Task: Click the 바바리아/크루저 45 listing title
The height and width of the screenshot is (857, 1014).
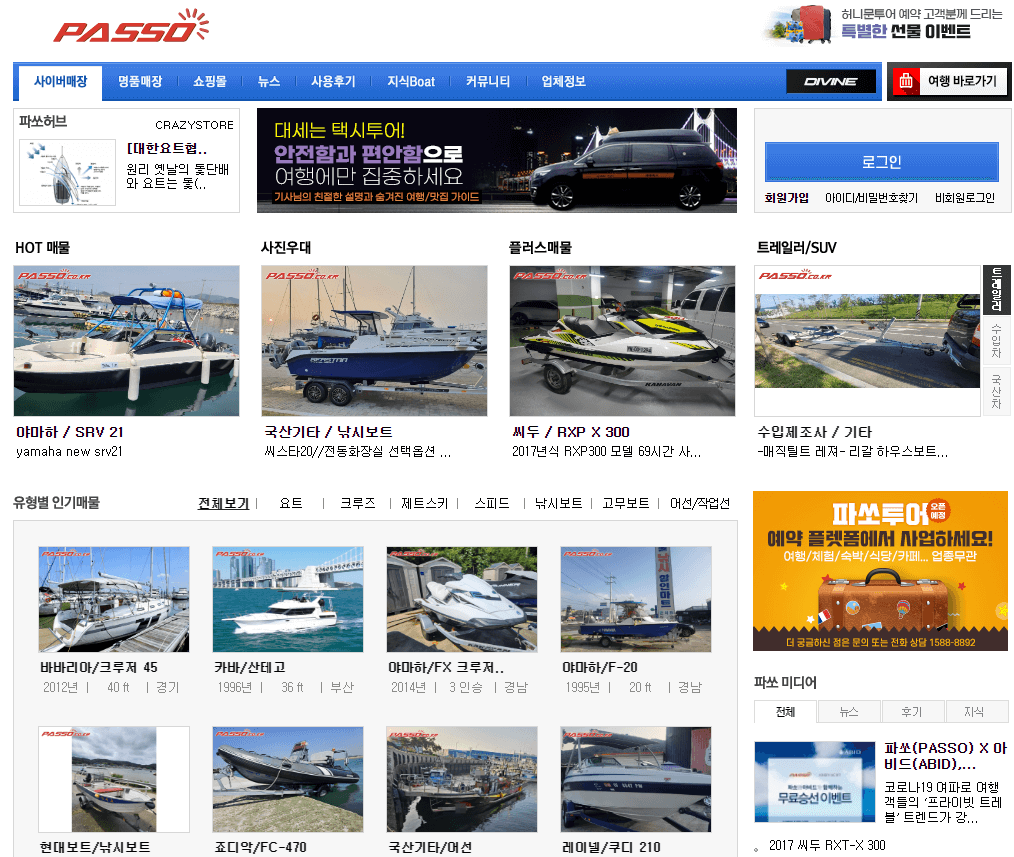Action: point(99,667)
